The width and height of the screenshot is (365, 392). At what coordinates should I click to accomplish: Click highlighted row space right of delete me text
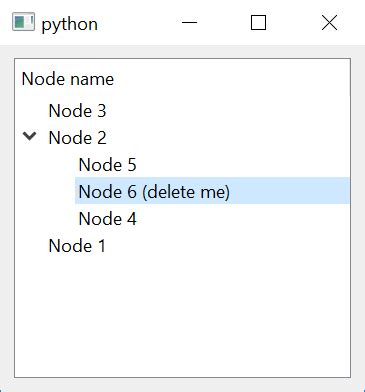click(x=289, y=191)
